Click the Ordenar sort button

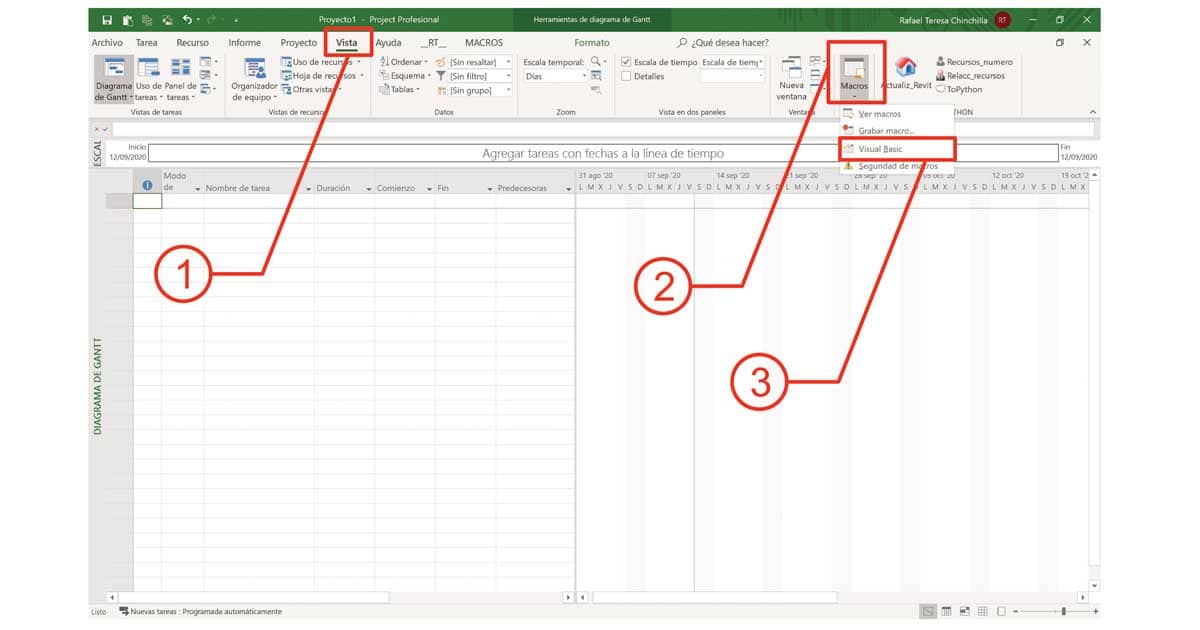[x=404, y=62]
